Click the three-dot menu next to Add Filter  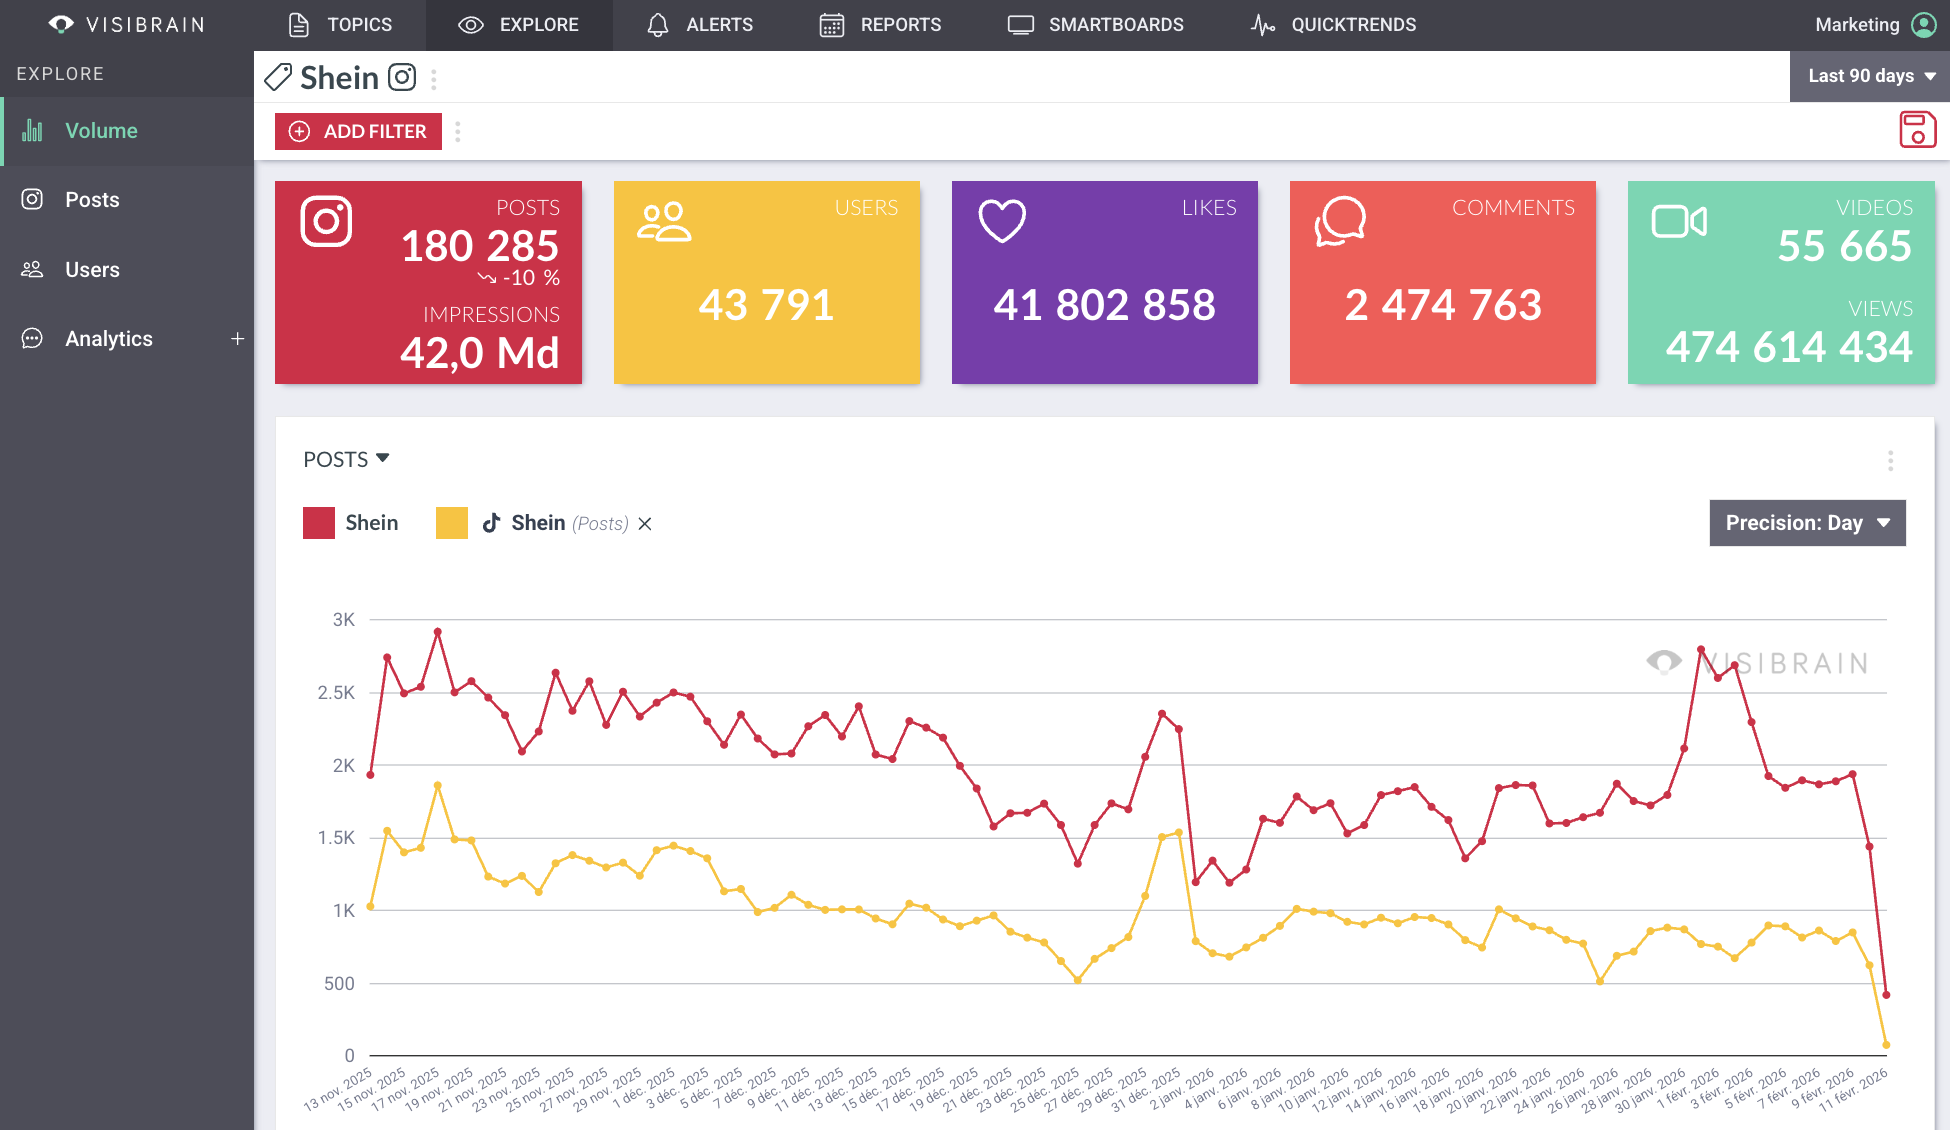458,132
